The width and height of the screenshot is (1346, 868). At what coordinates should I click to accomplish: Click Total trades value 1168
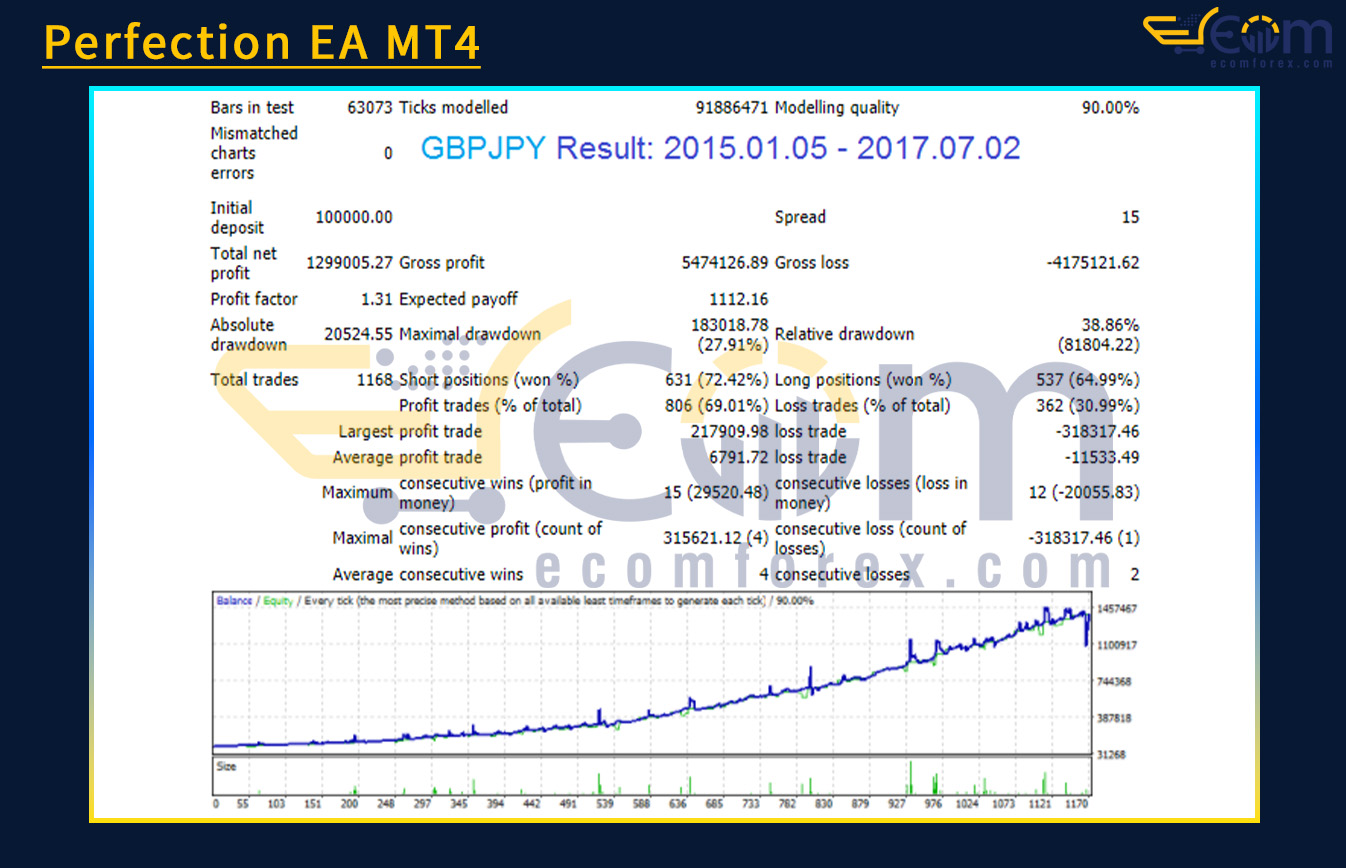point(375,380)
